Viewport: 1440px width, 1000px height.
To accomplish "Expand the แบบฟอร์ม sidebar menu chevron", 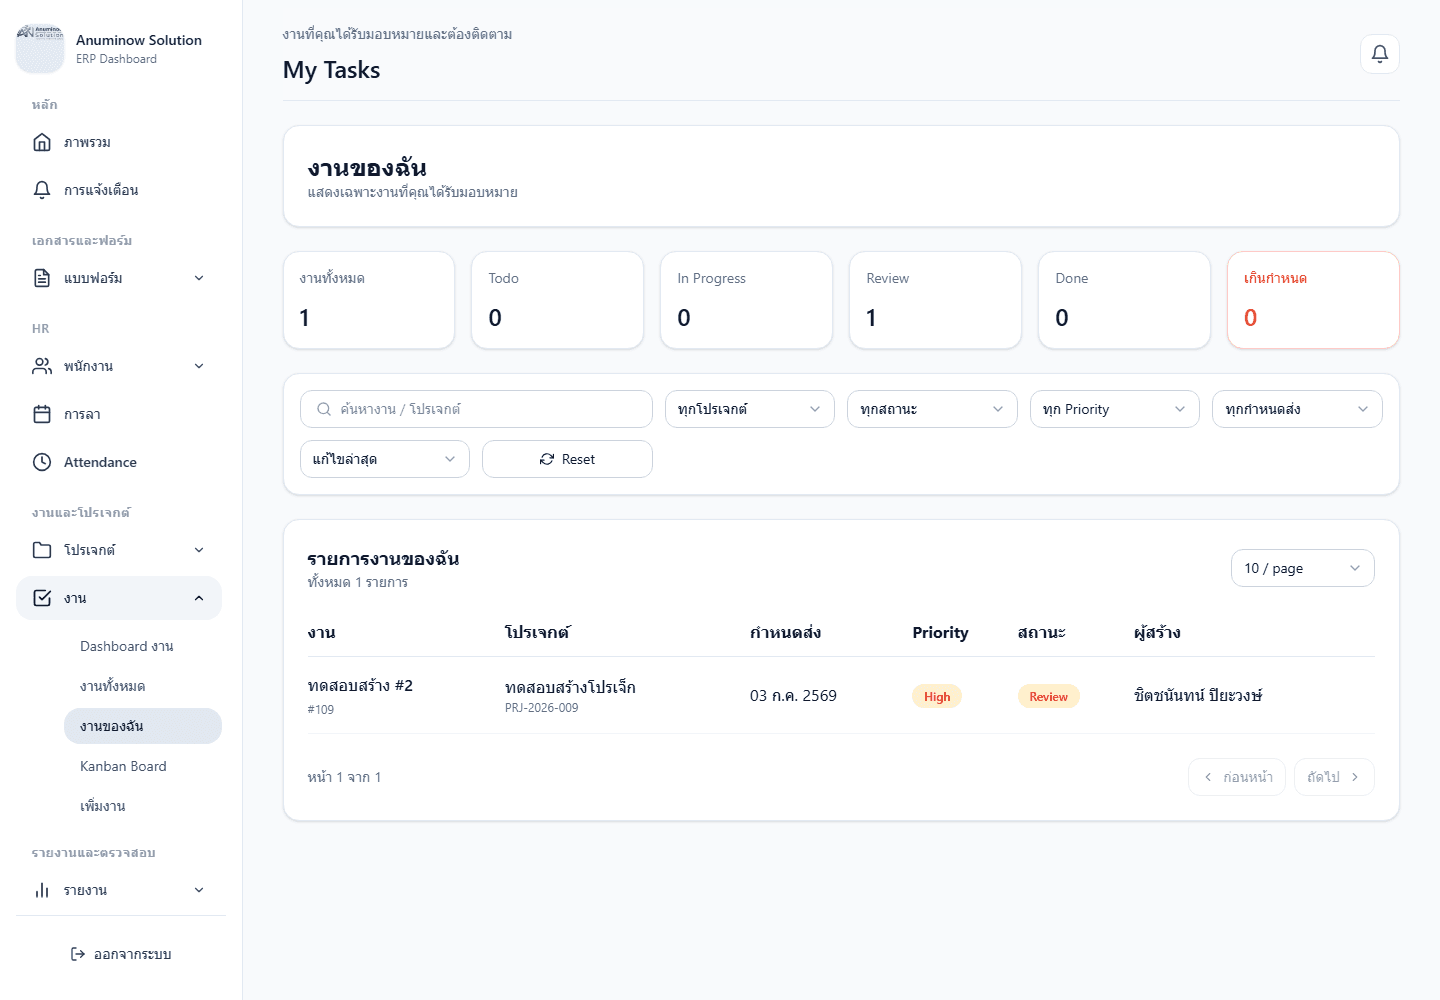I will [x=199, y=278].
